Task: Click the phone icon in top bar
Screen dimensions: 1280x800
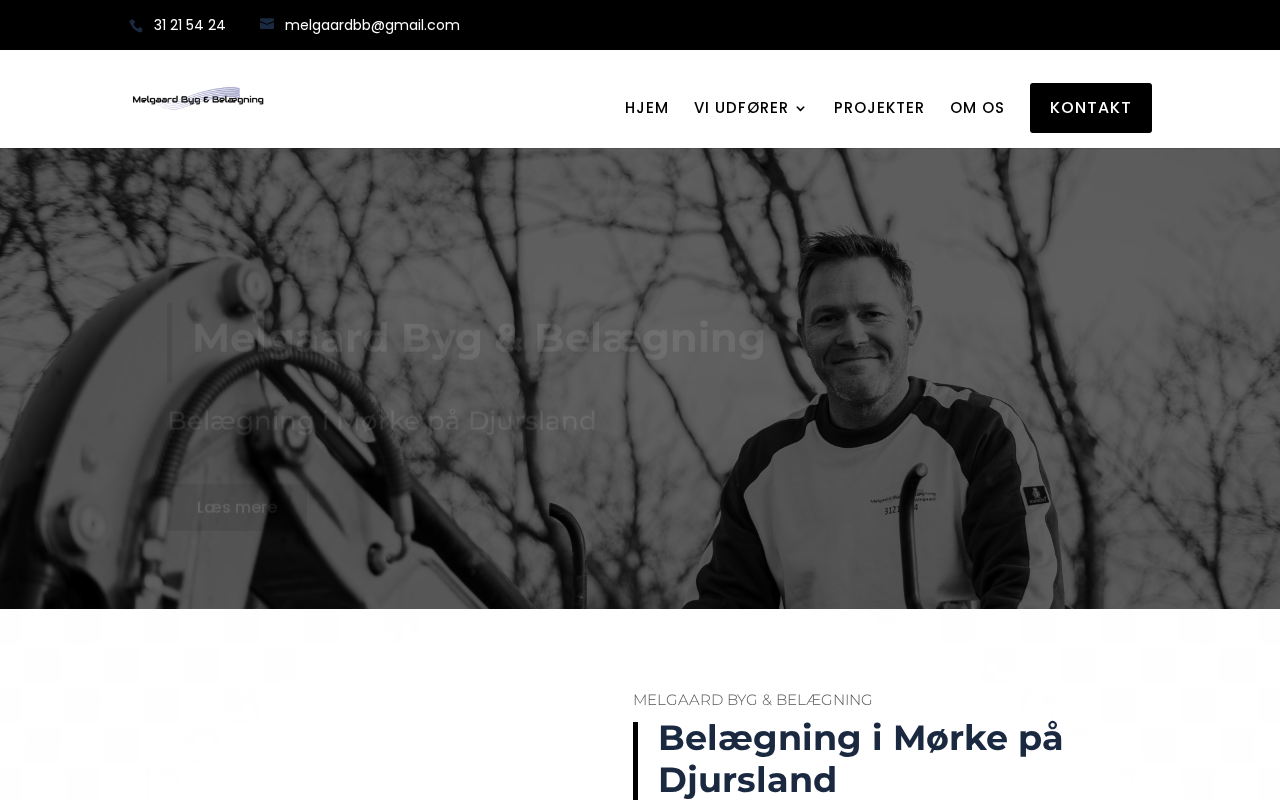Action: [136, 26]
